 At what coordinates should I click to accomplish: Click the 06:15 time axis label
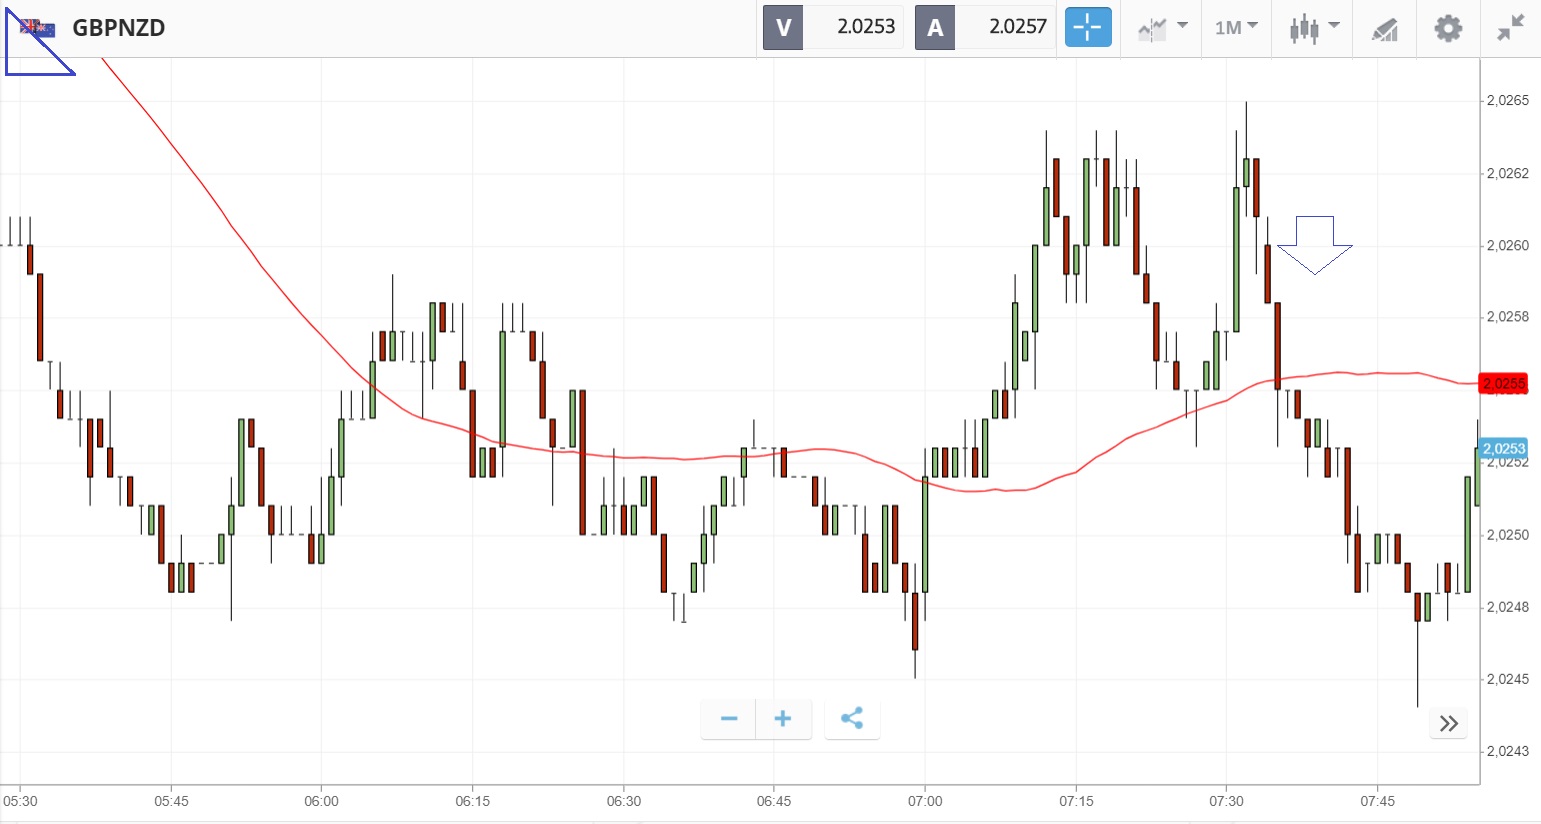coord(473,801)
